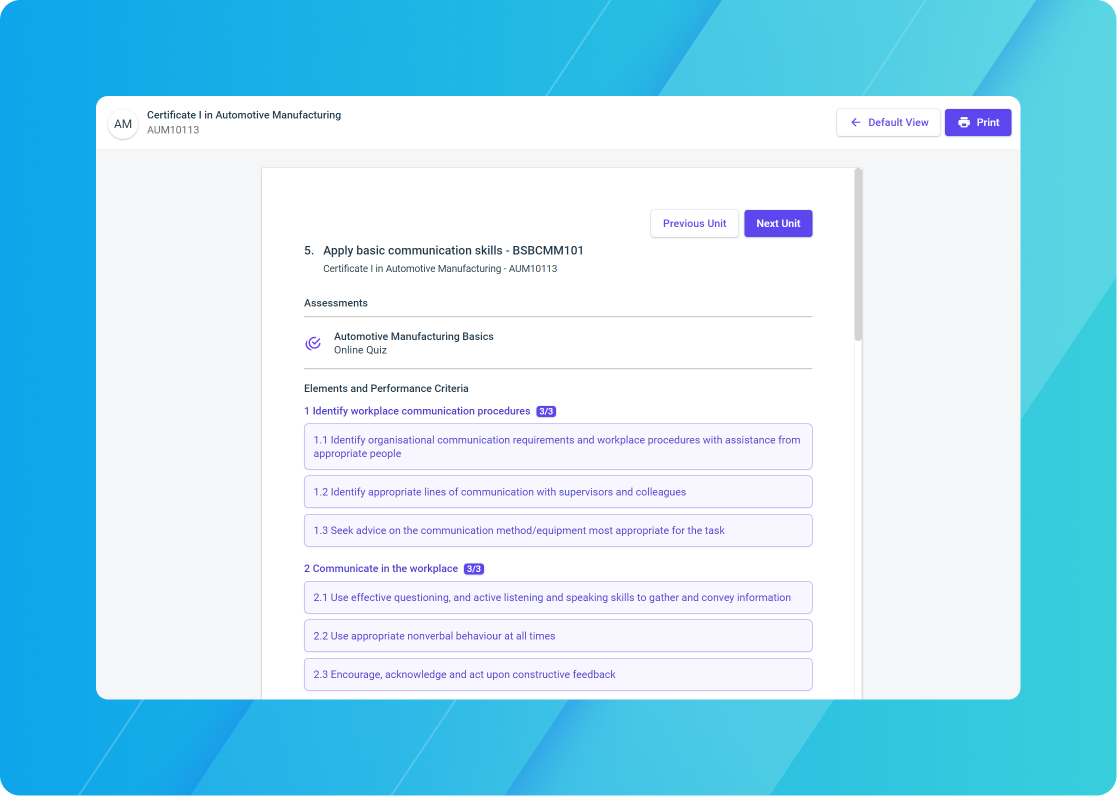Image resolution: width=1117 pixels, height=796 pixels.
Task: Click the document vertical scrollbar thumb
Action: 858,255
